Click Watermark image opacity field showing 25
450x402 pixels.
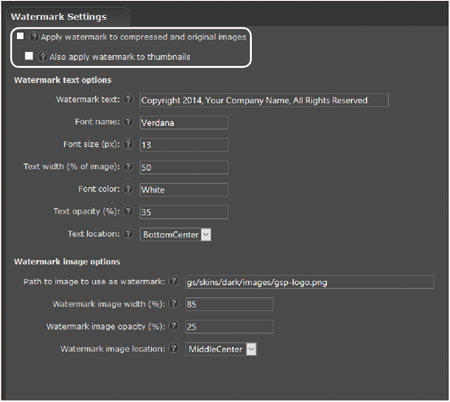click(229, 327)
